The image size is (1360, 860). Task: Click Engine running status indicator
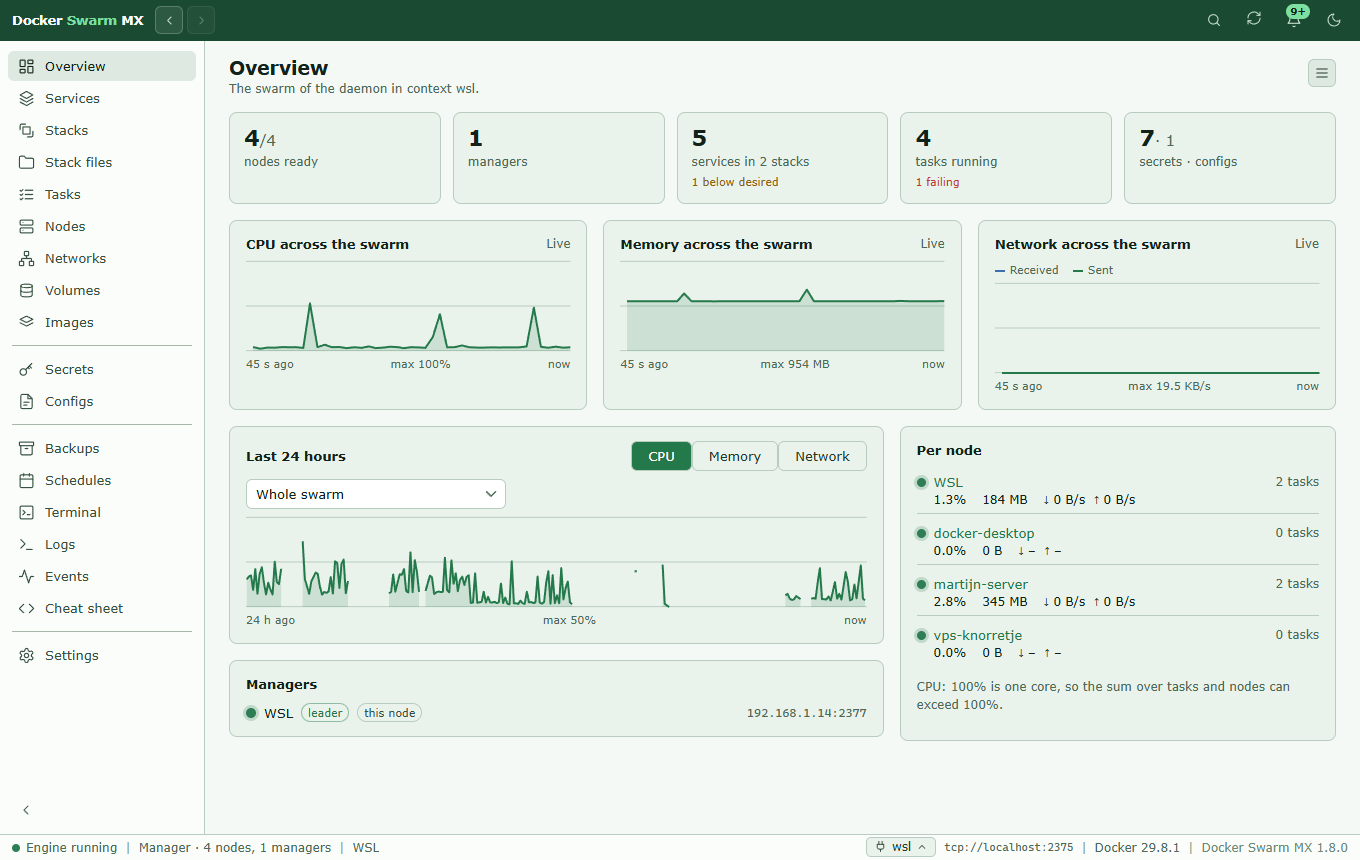pos(64,847)
